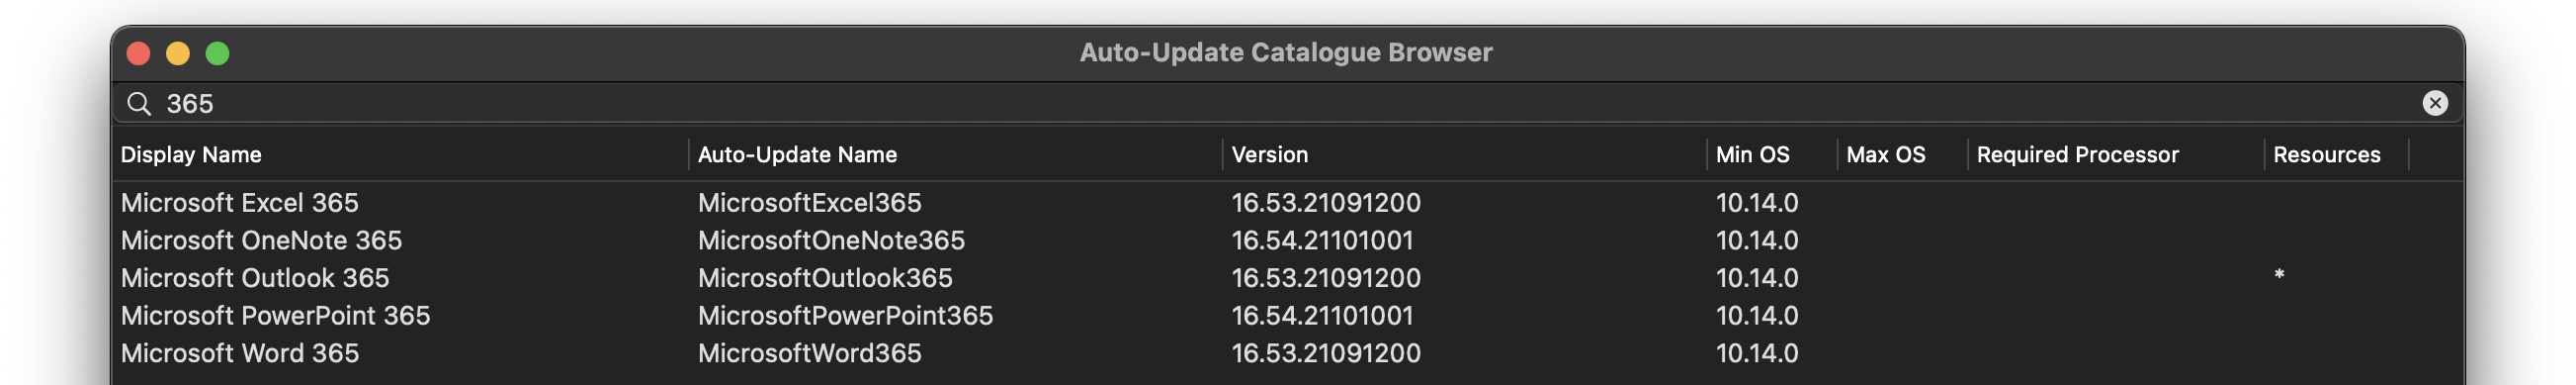Zoom the window with the green button

point(217,53)
